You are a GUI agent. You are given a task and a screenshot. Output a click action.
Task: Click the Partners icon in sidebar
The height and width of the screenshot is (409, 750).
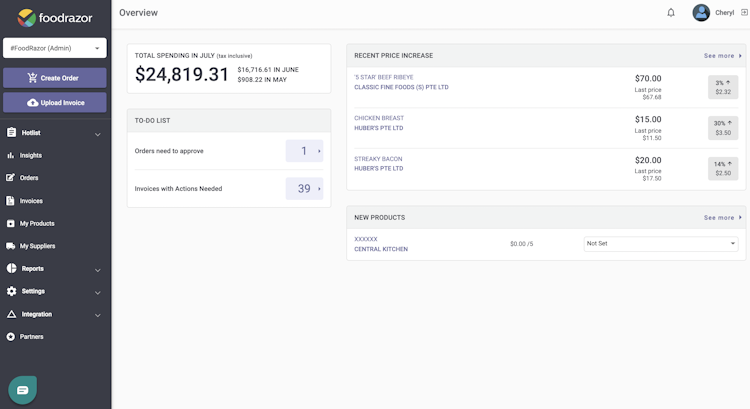click(x=11, y=337)
